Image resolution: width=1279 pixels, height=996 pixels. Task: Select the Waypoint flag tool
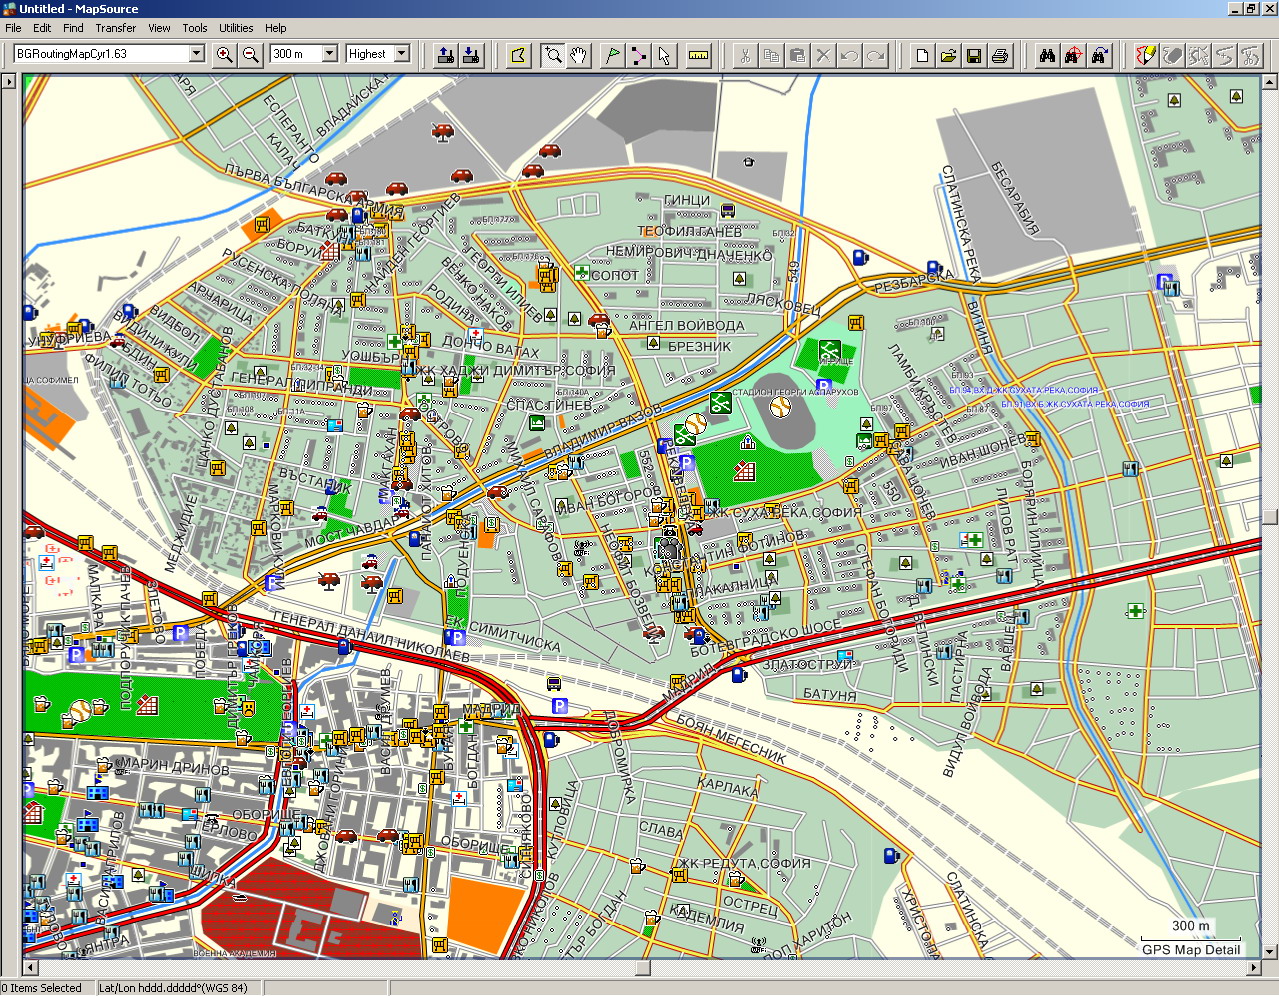[x=612, y=55]
